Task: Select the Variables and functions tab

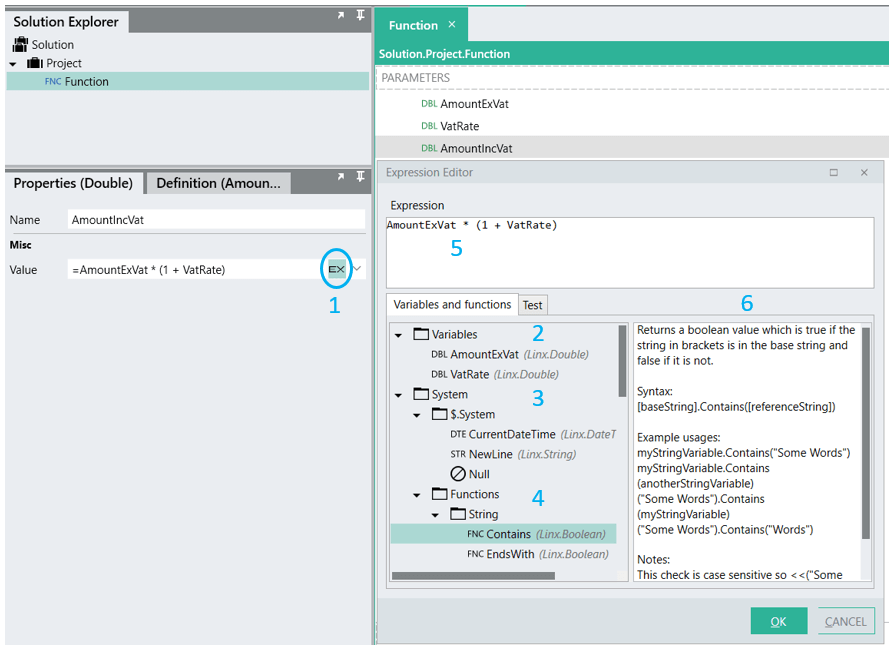Action: coord(452,304)
